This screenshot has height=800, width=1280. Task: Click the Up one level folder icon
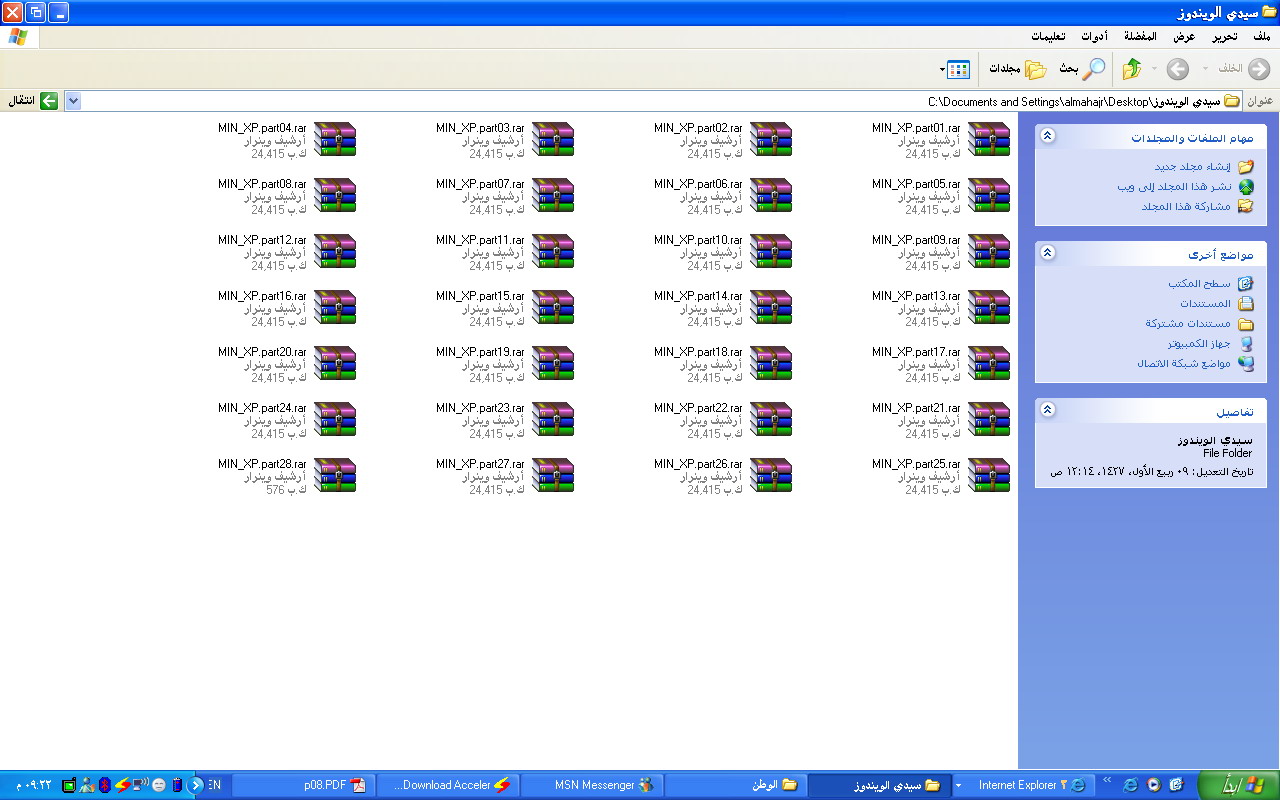[1132, 69]
